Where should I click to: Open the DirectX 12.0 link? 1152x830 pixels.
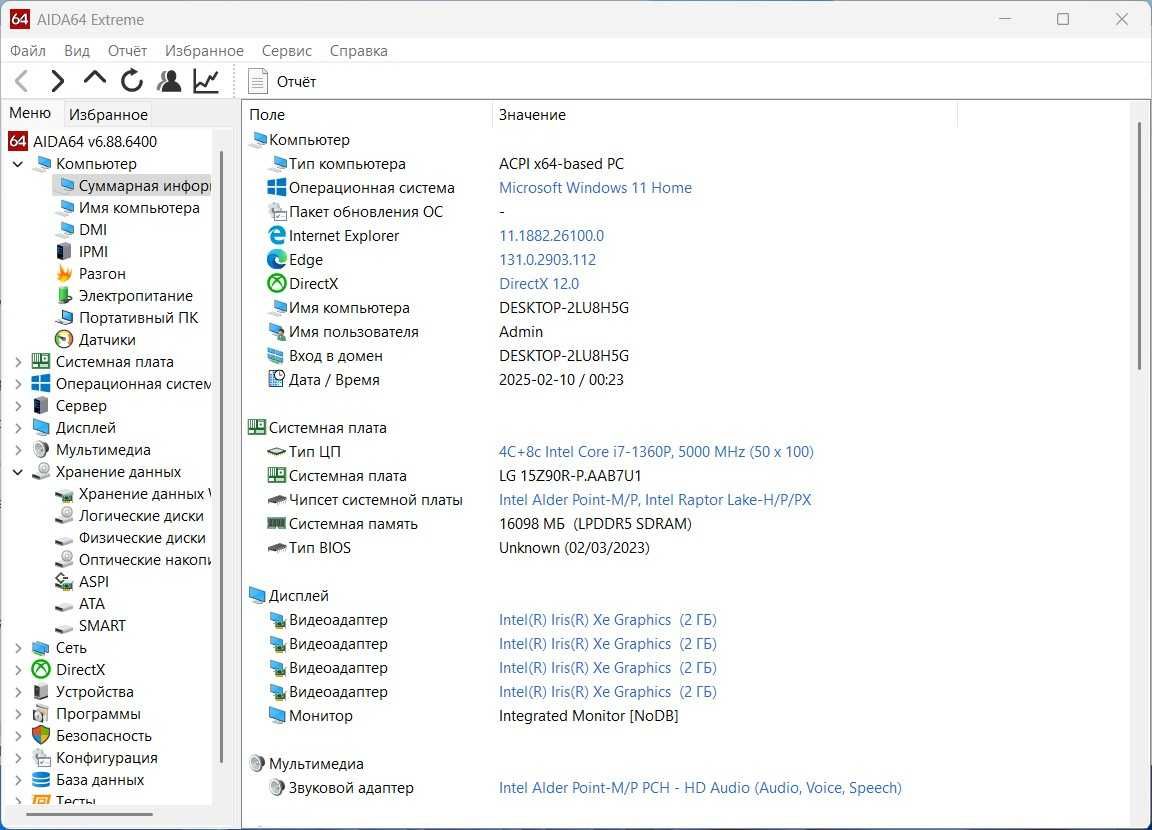point(539,284)
